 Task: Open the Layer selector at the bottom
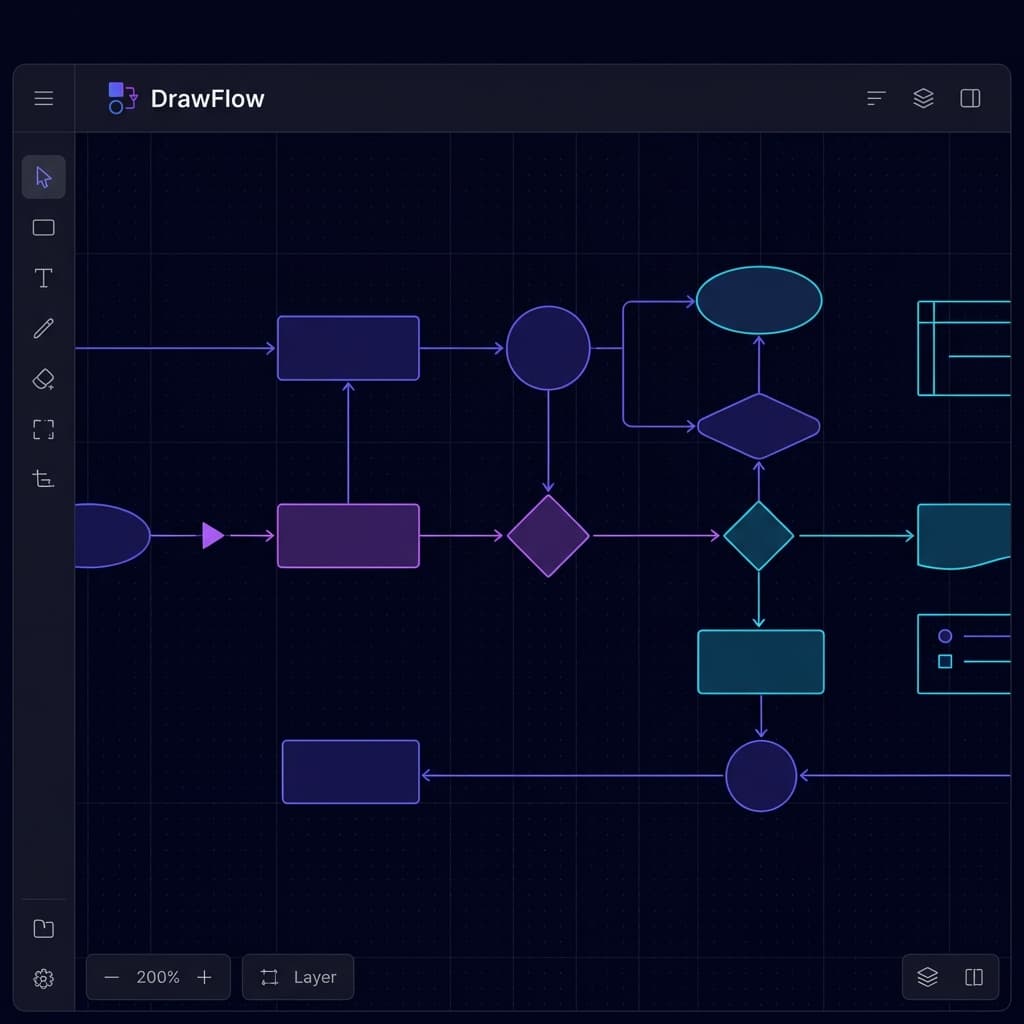[x=297, y=977]
